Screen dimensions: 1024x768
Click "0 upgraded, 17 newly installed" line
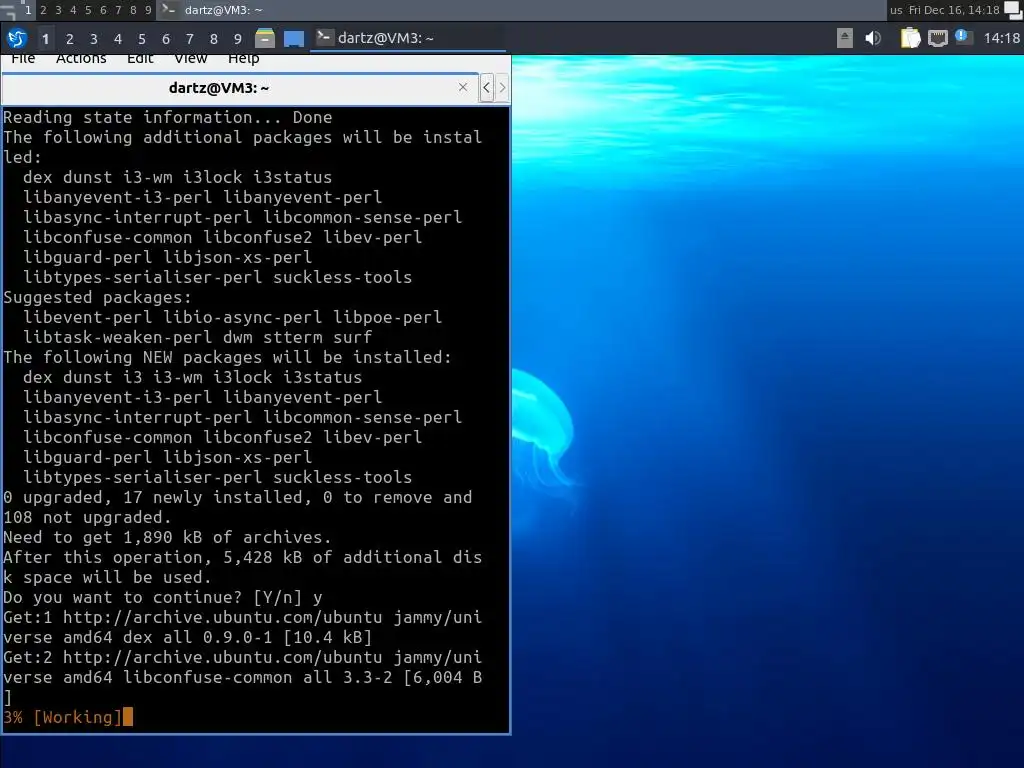[x=238, y=498]
